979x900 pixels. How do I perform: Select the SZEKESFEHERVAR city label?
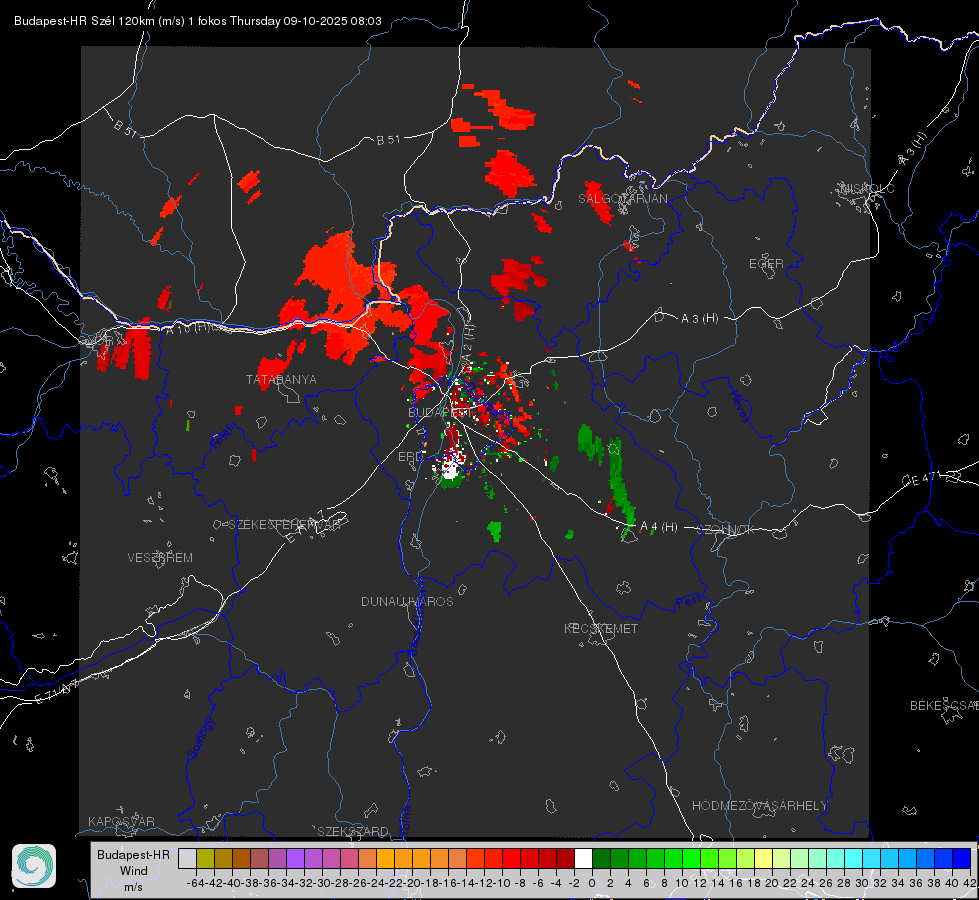(x=283, y=525)
